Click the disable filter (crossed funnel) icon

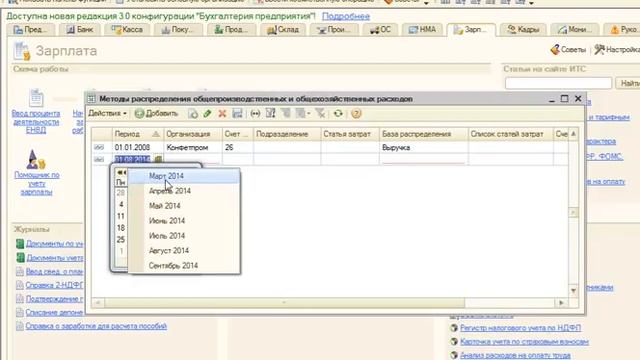(x=320, y=113)
